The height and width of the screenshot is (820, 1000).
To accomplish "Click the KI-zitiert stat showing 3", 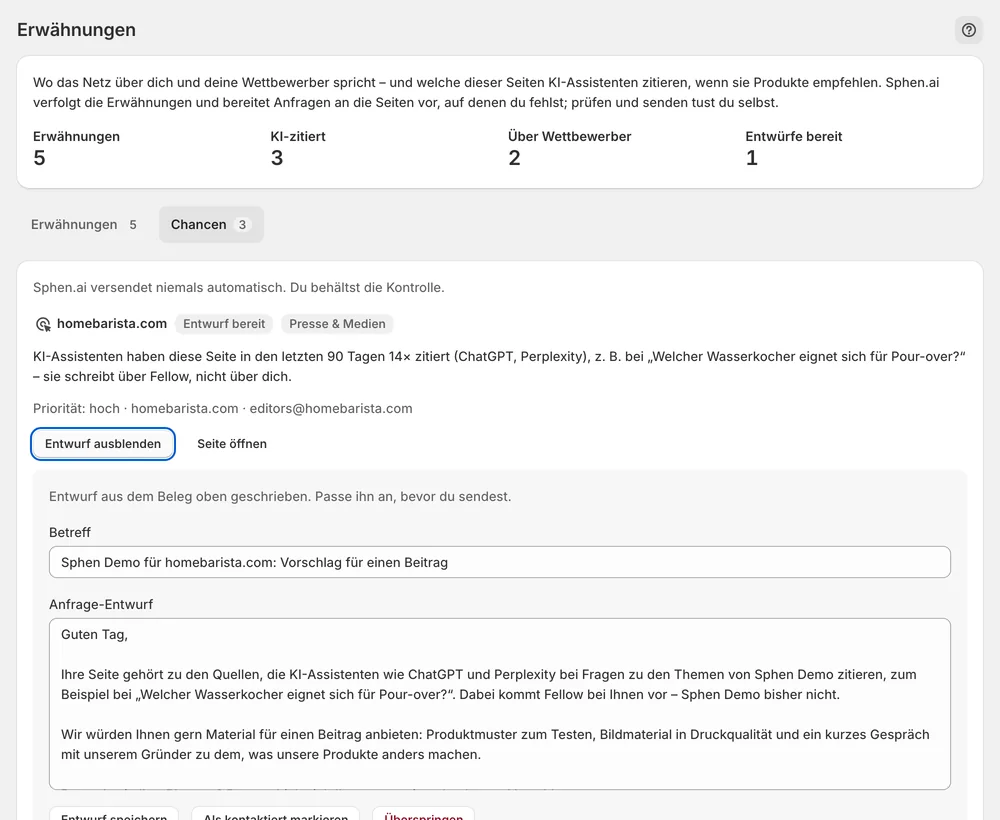I will 298,149.
